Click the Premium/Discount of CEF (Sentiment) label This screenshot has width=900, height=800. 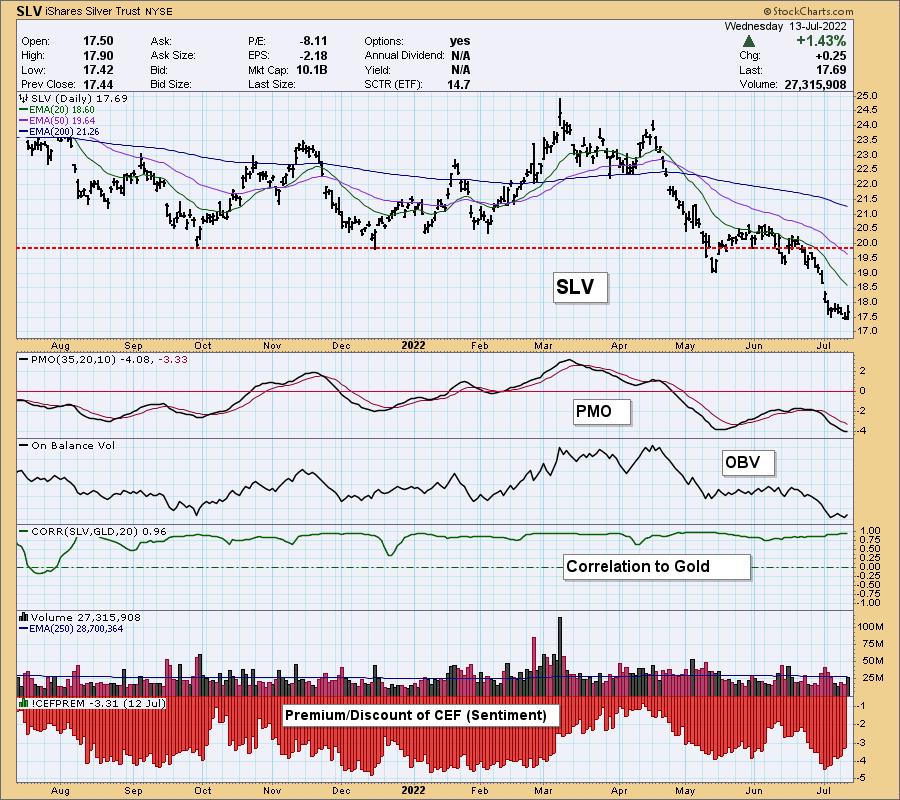click(x=421, y=715)
